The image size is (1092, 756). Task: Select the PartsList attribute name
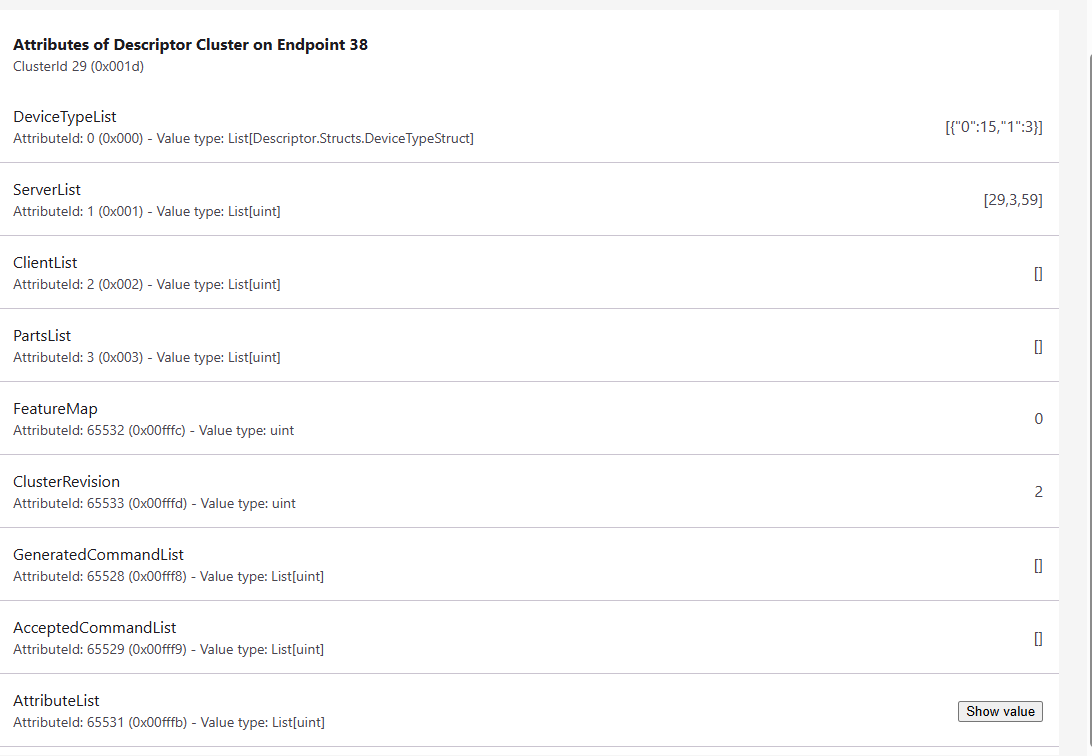[x=42, y=336]
